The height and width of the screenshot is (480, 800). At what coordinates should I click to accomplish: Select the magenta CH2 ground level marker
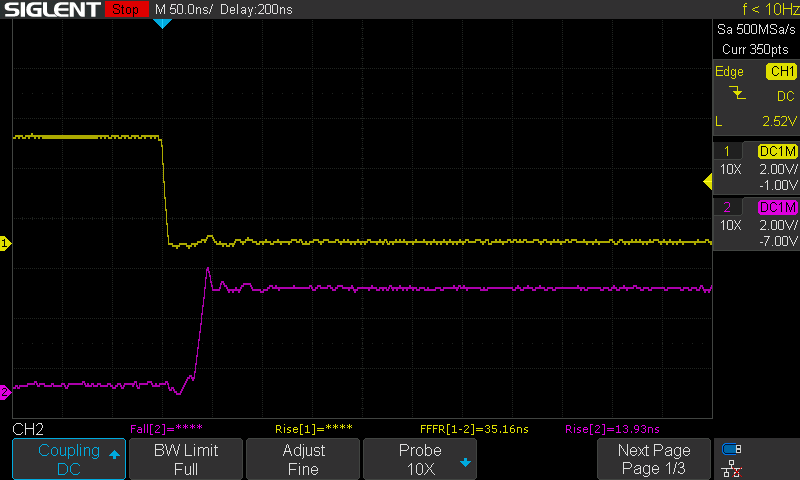5,392
